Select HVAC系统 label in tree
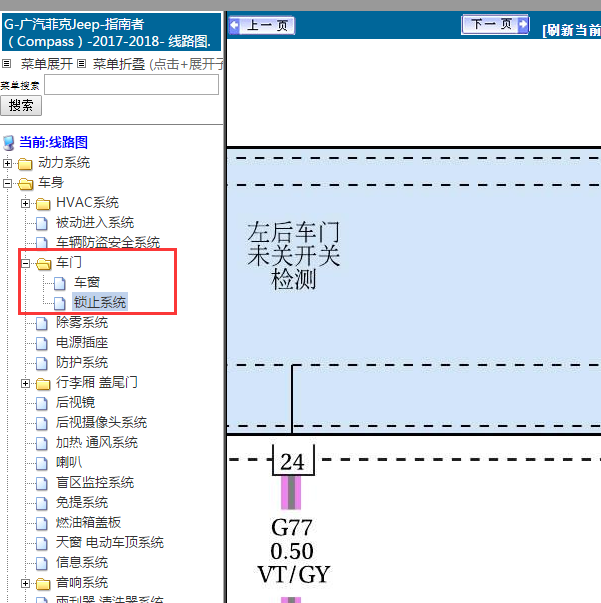 tap(87, 203)
